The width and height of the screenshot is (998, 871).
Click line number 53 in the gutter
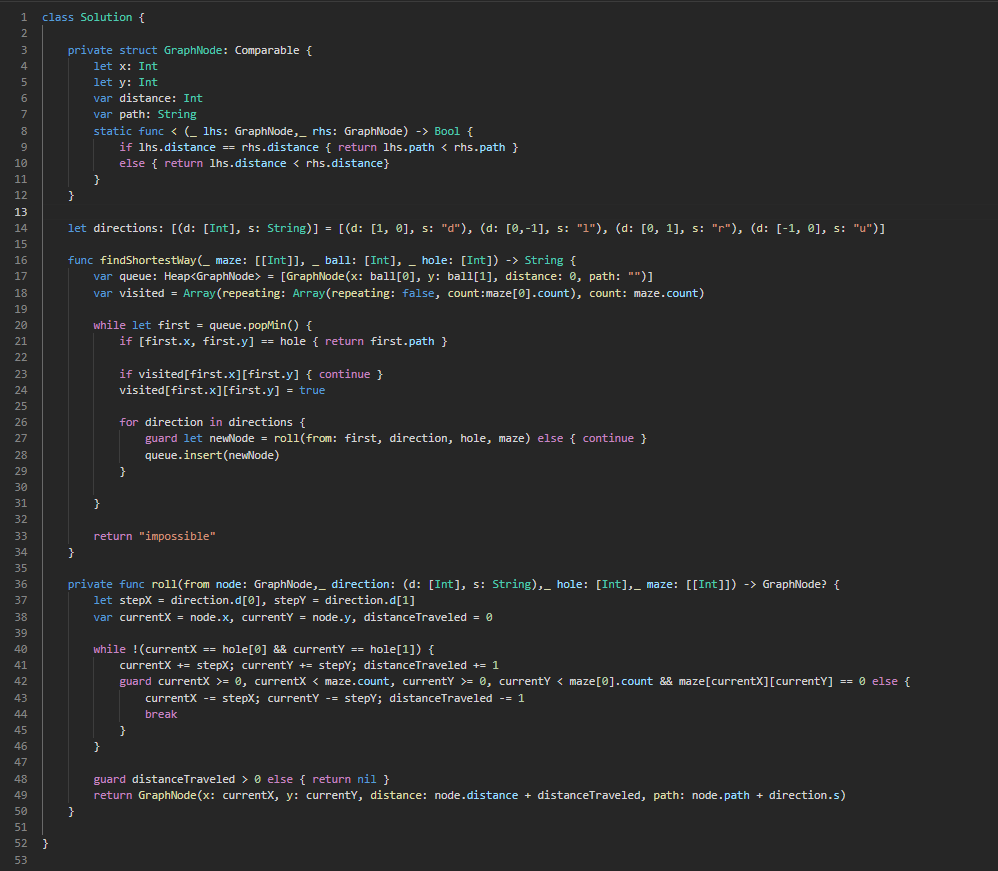(21, 860)
